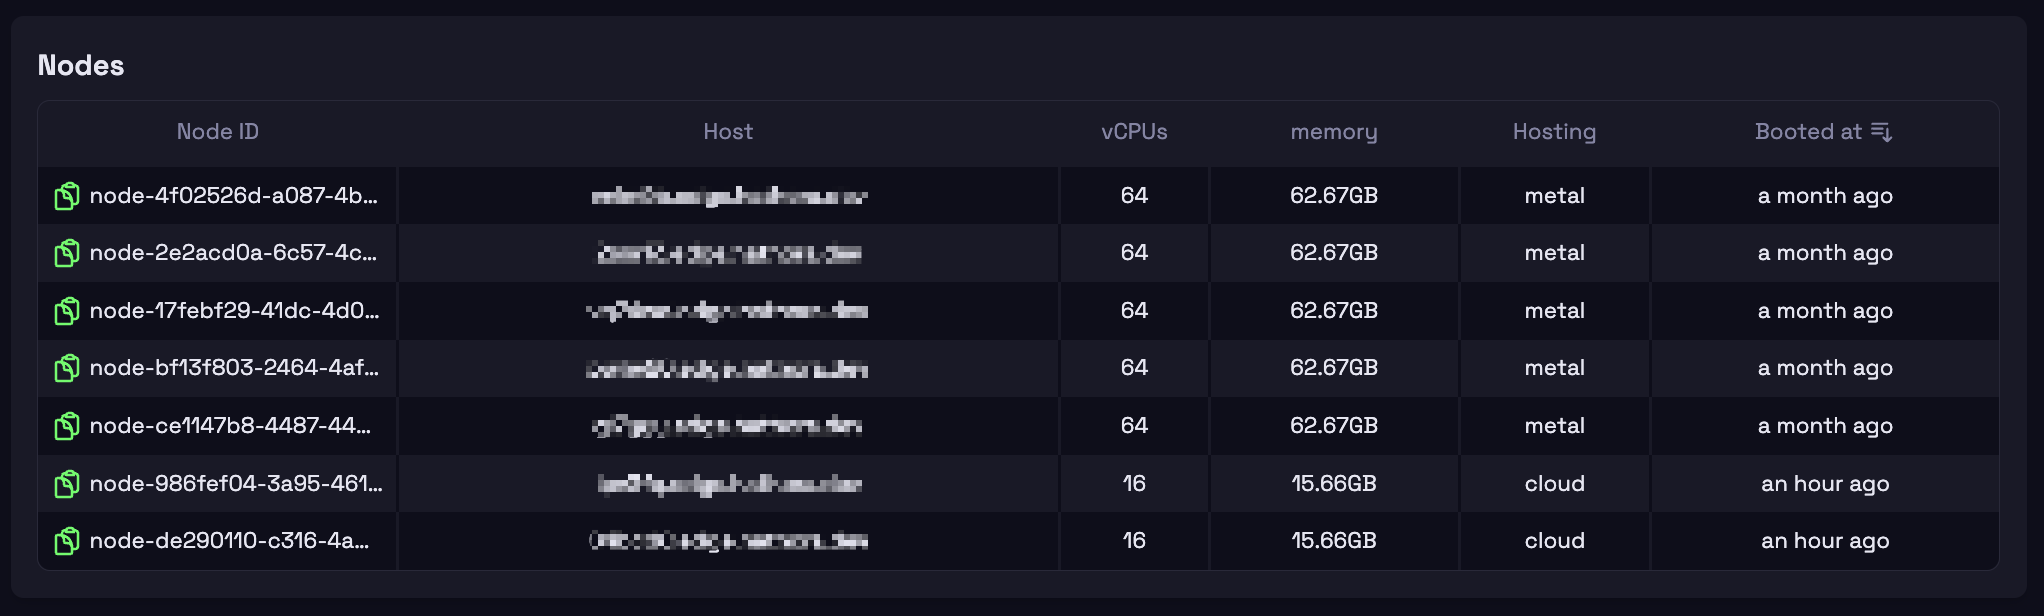Copy node-bf13f803-2464 ID to clipboard
Image resolution: width=2044 pixels, height=616 pixels.
(x=67, y=368)
